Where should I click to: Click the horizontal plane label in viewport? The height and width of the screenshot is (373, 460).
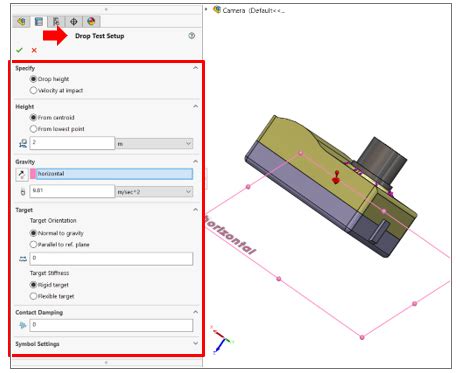[x=229, y=235]
